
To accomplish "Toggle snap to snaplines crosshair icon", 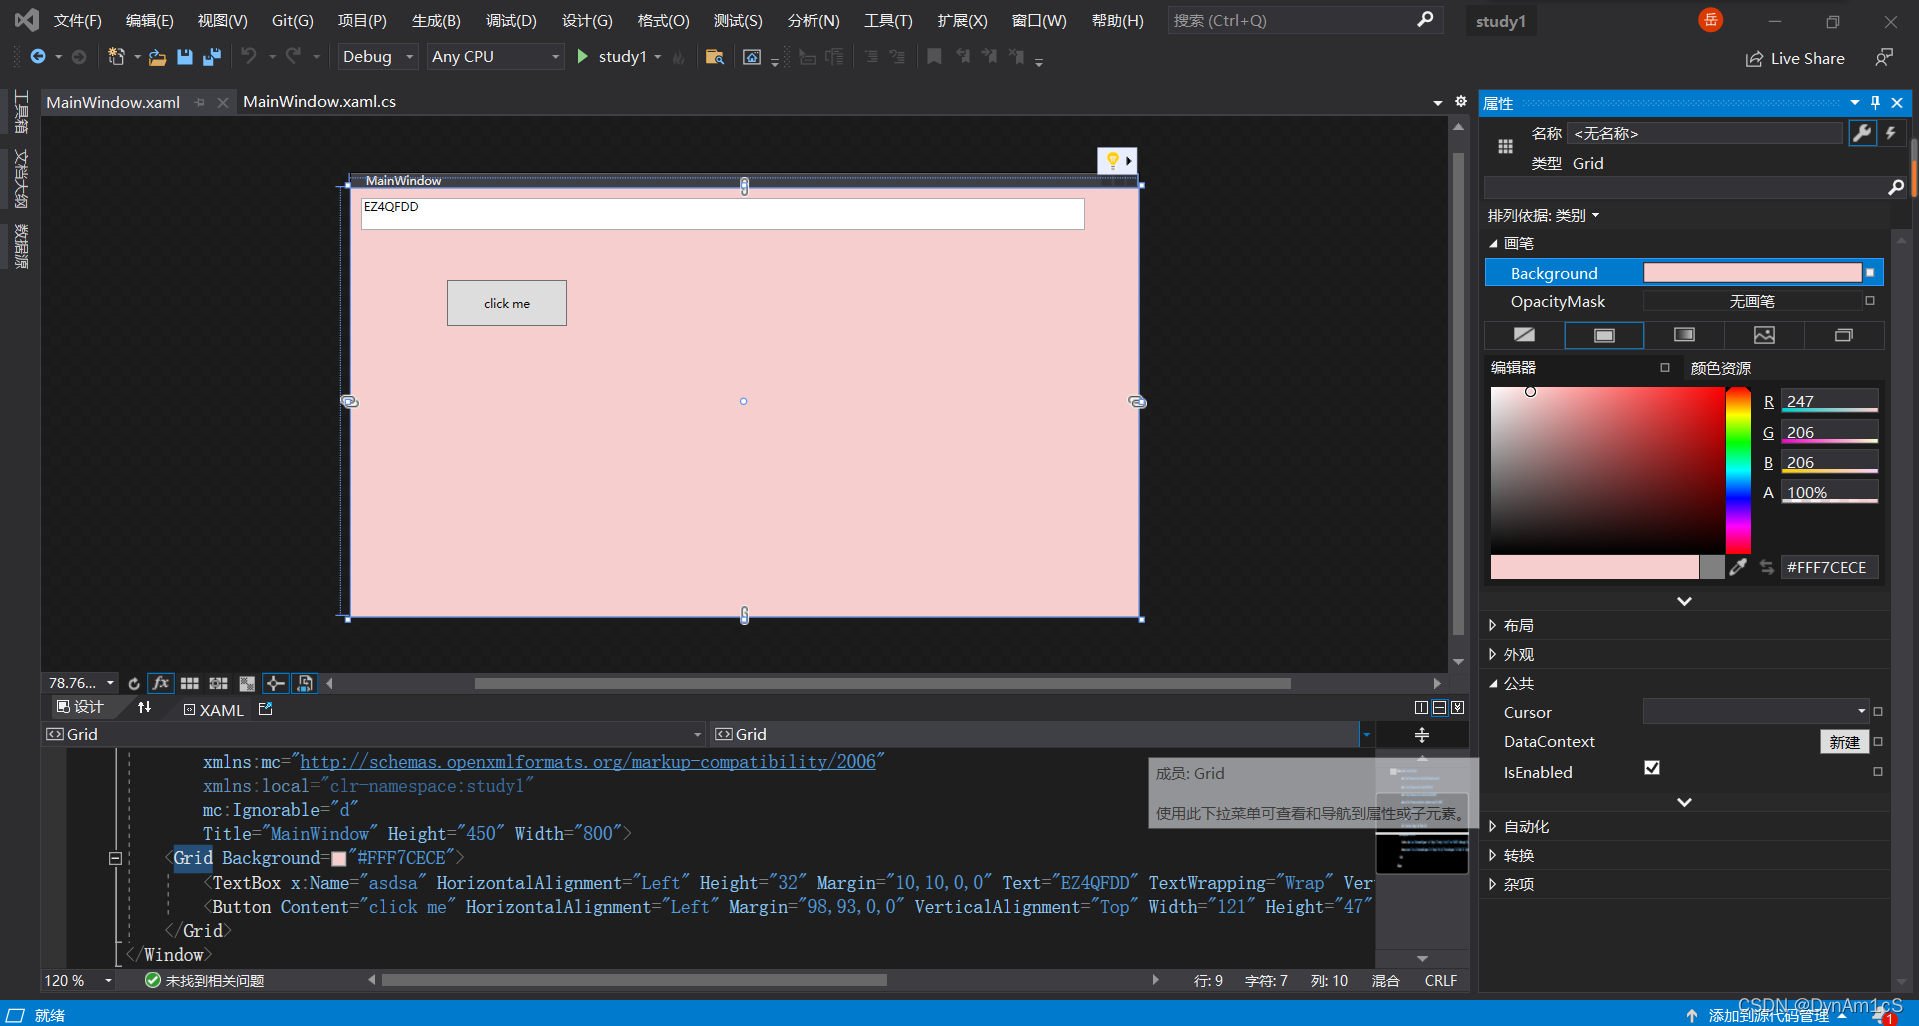I will pos(275,683).
